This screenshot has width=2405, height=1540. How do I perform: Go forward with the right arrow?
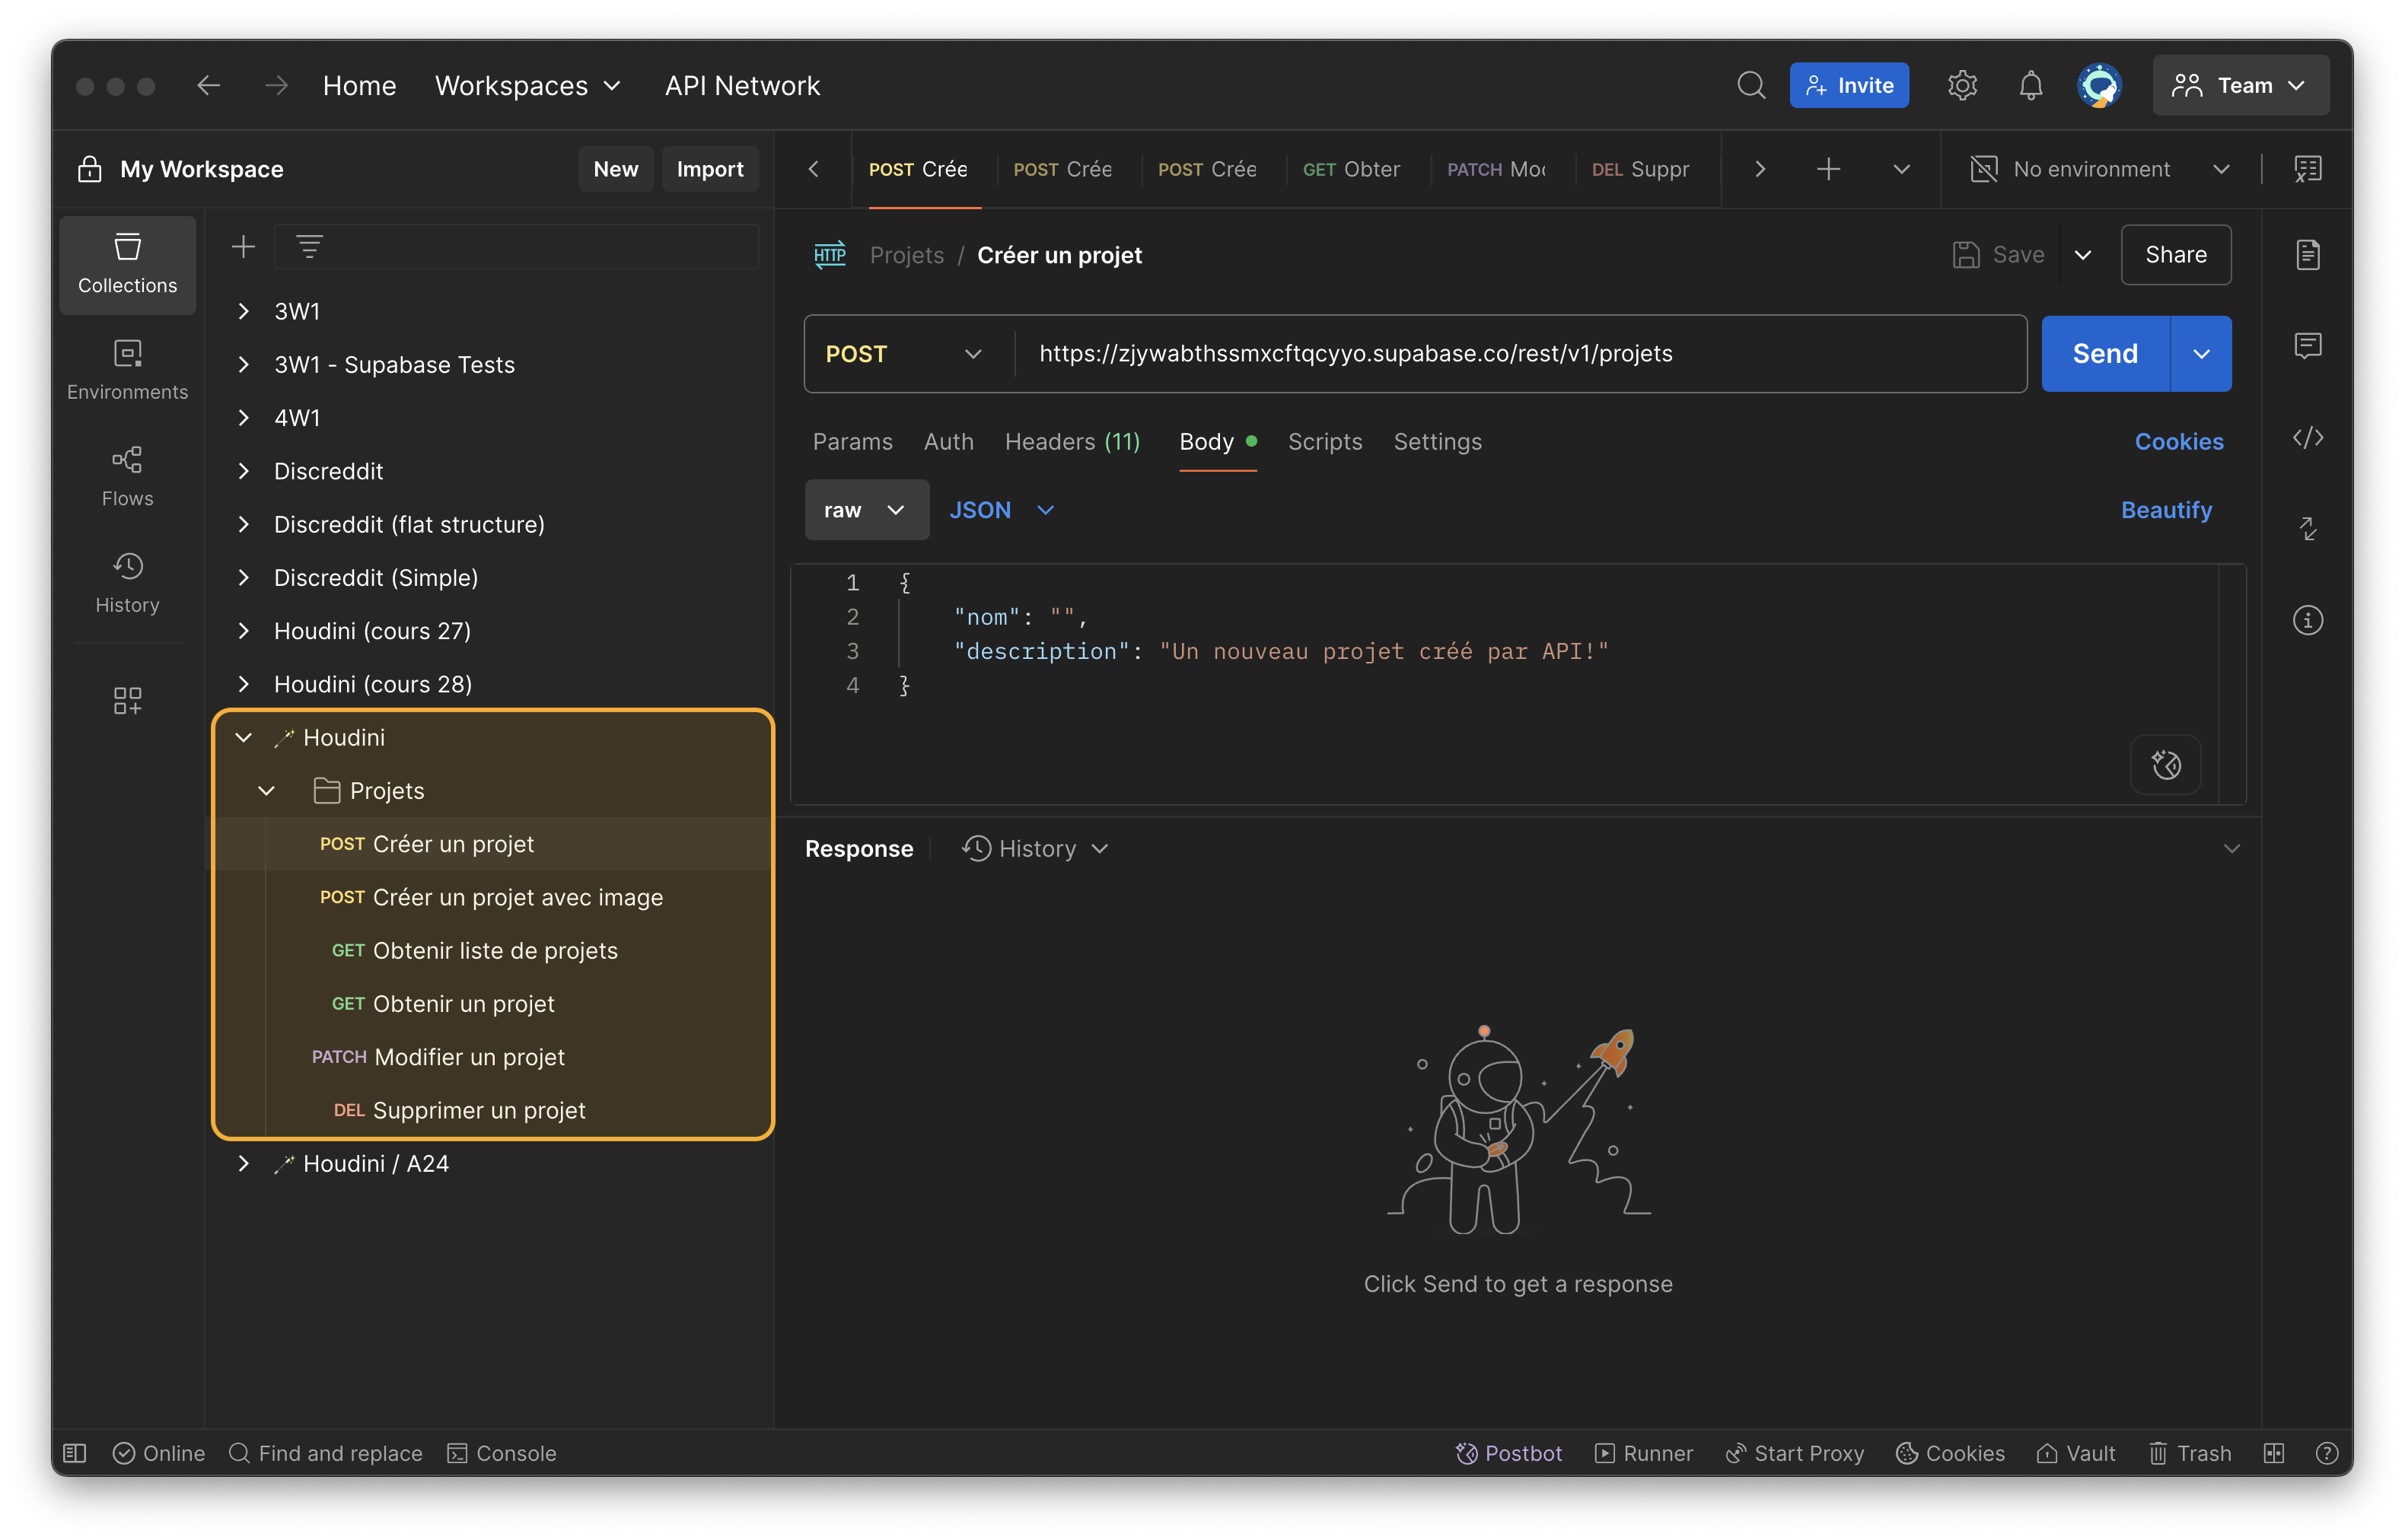pos(276,85)
